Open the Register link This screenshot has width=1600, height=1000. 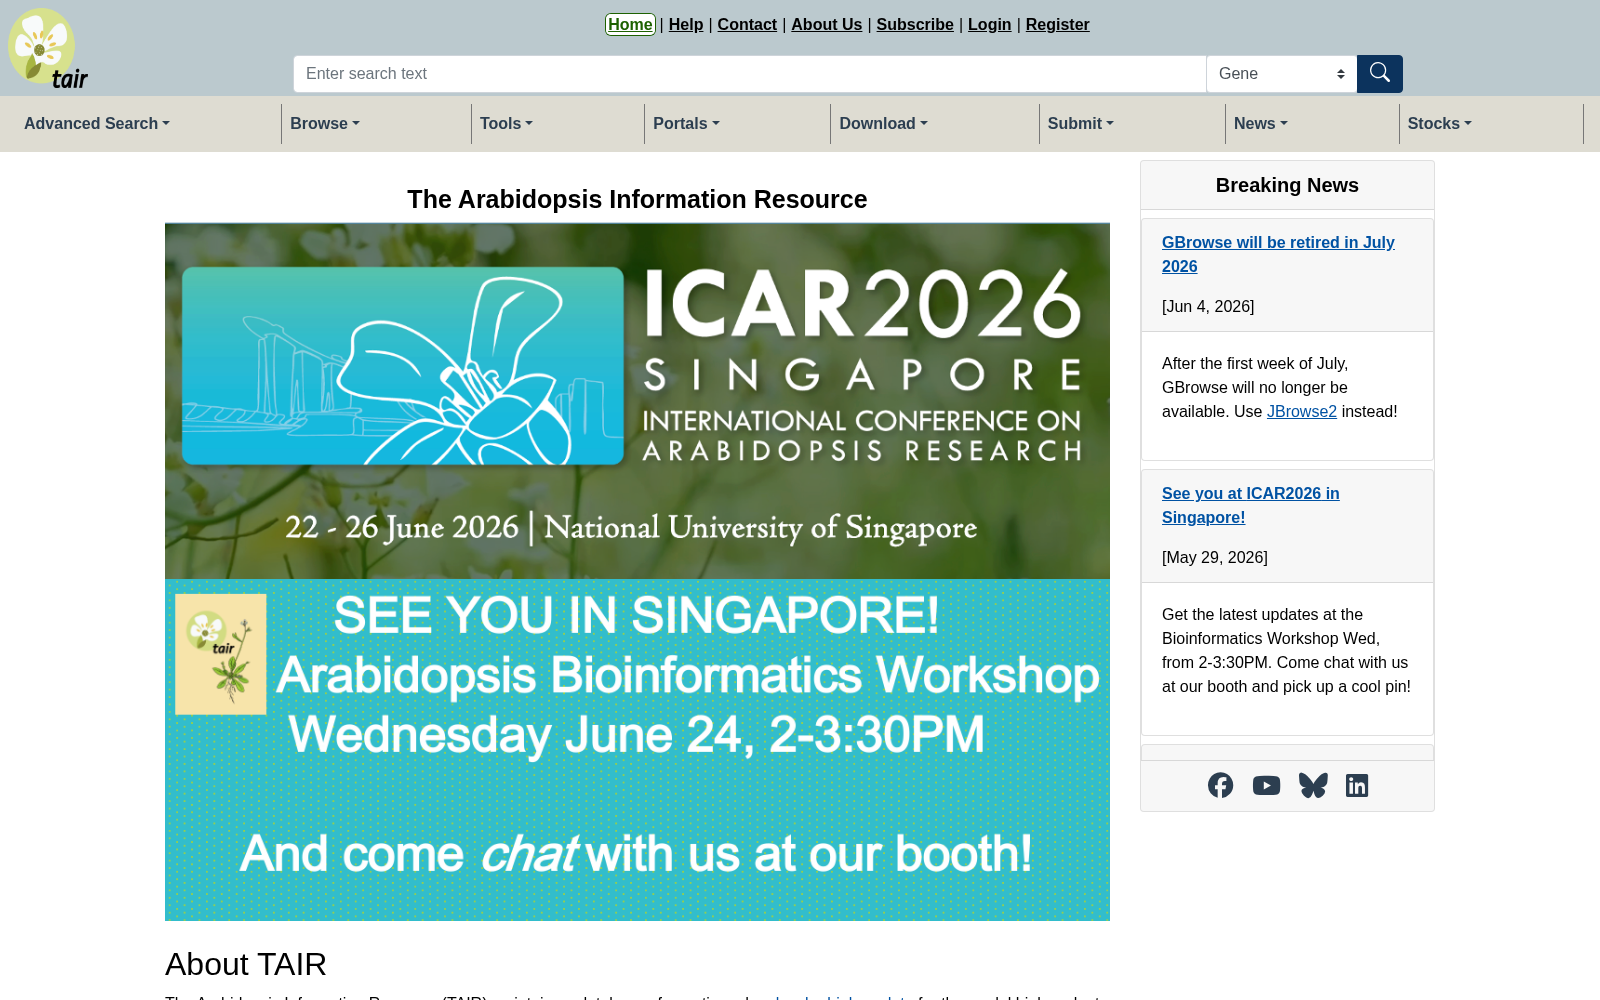pos(1057,24)
